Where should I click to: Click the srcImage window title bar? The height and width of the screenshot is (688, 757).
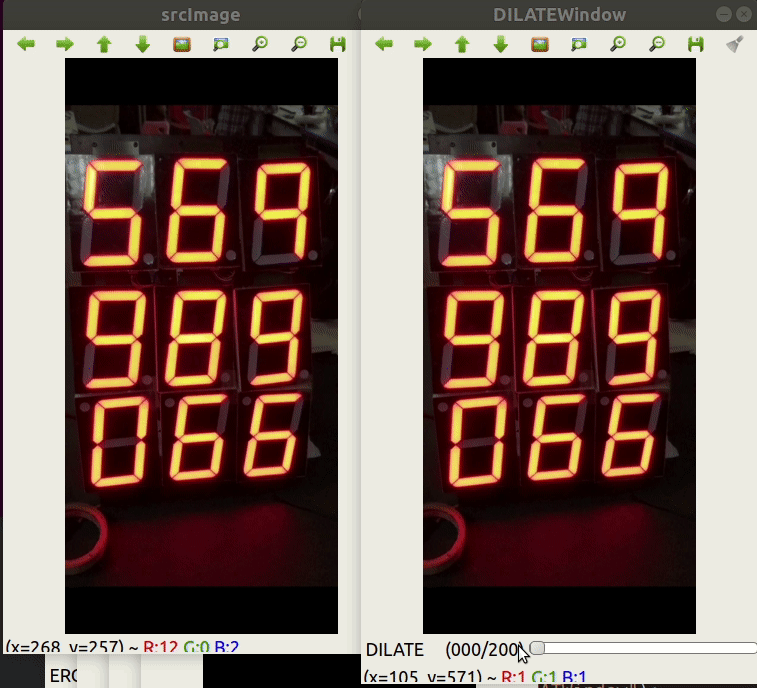182,15
